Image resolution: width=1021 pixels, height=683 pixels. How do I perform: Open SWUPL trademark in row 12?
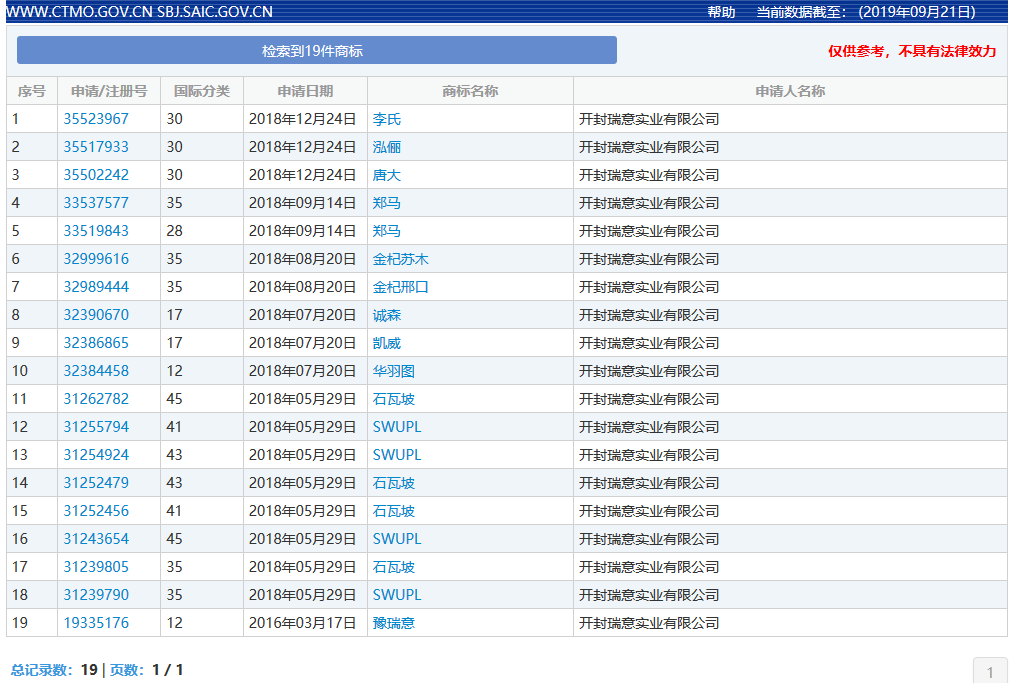[397, 427]
